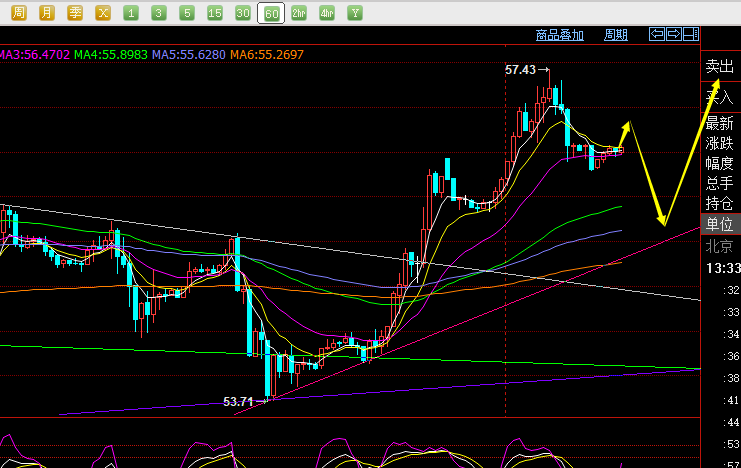Select the quarterly (季) period button
The height and width of the screenshot is (468, 741).
[75, 13]
